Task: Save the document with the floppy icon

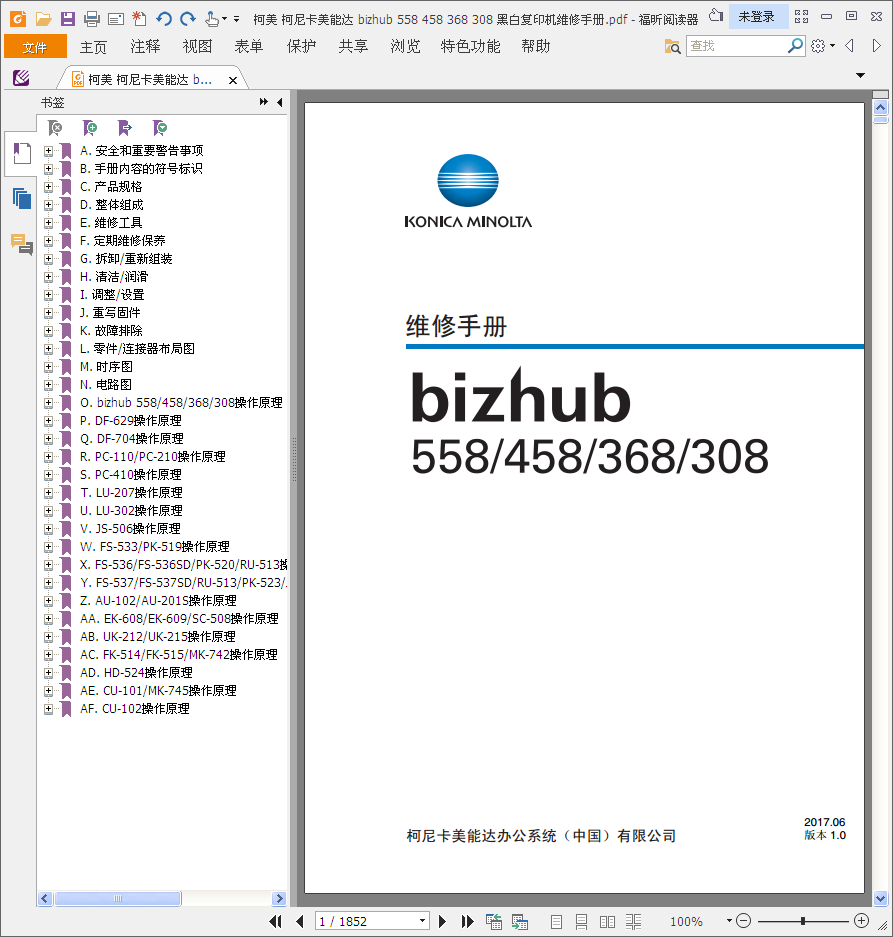Action: 68,19
